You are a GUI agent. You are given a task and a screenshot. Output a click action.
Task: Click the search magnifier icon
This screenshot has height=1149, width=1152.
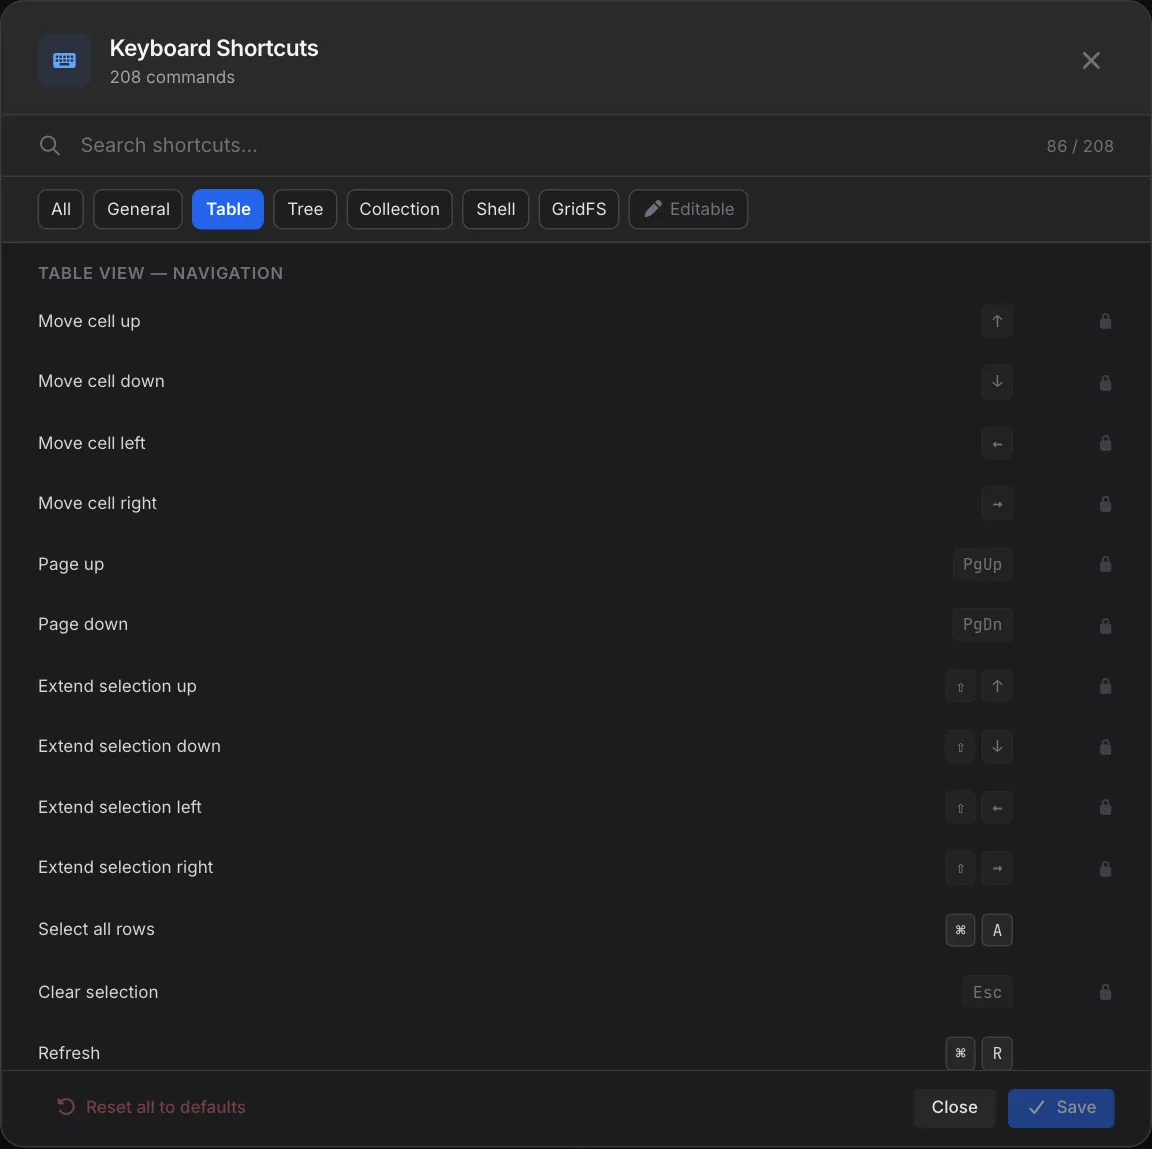point(49,145)
